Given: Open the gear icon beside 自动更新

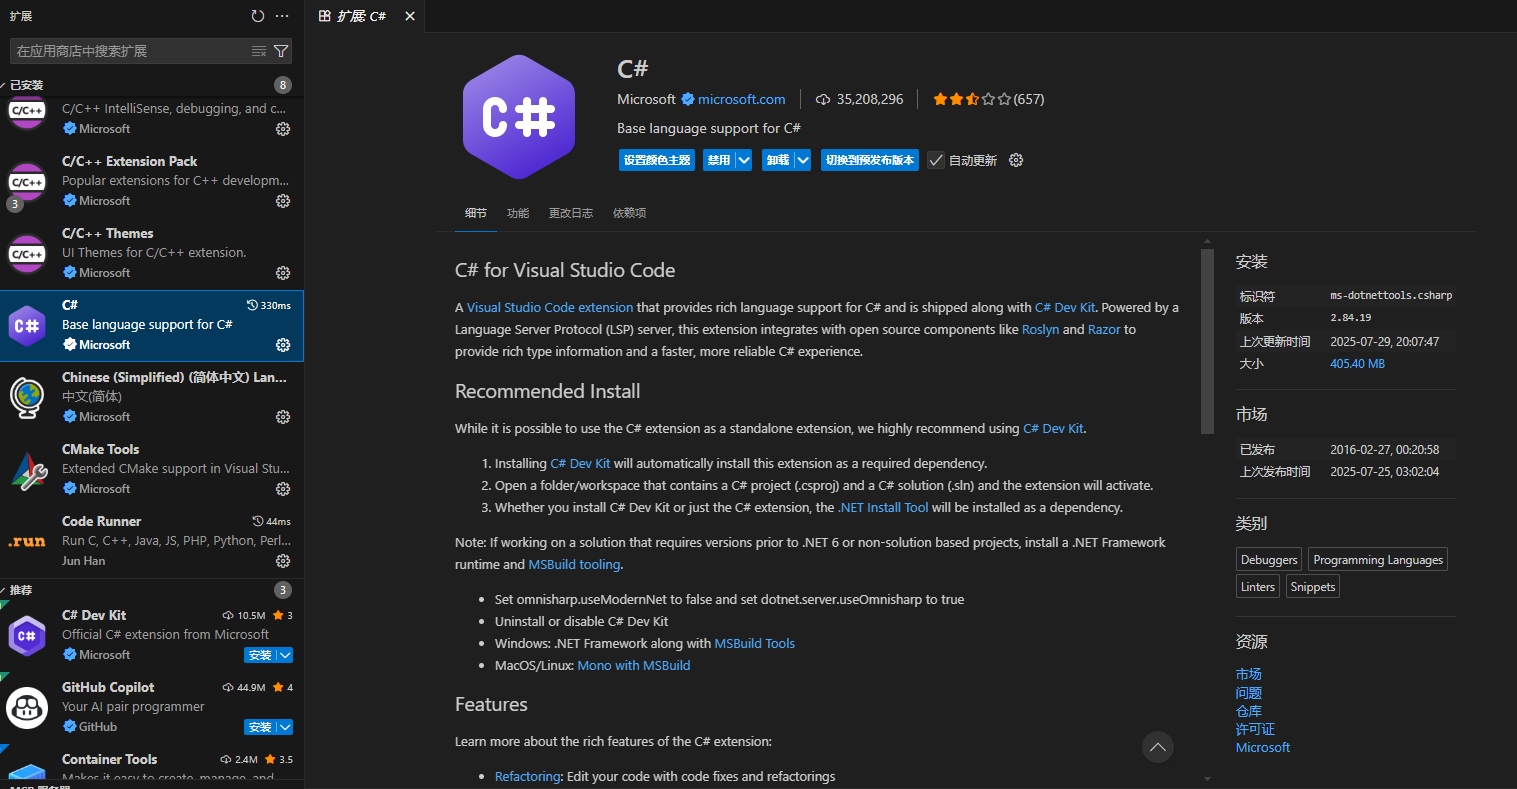Looking at the screenshot, I should tap(1015, 160).
